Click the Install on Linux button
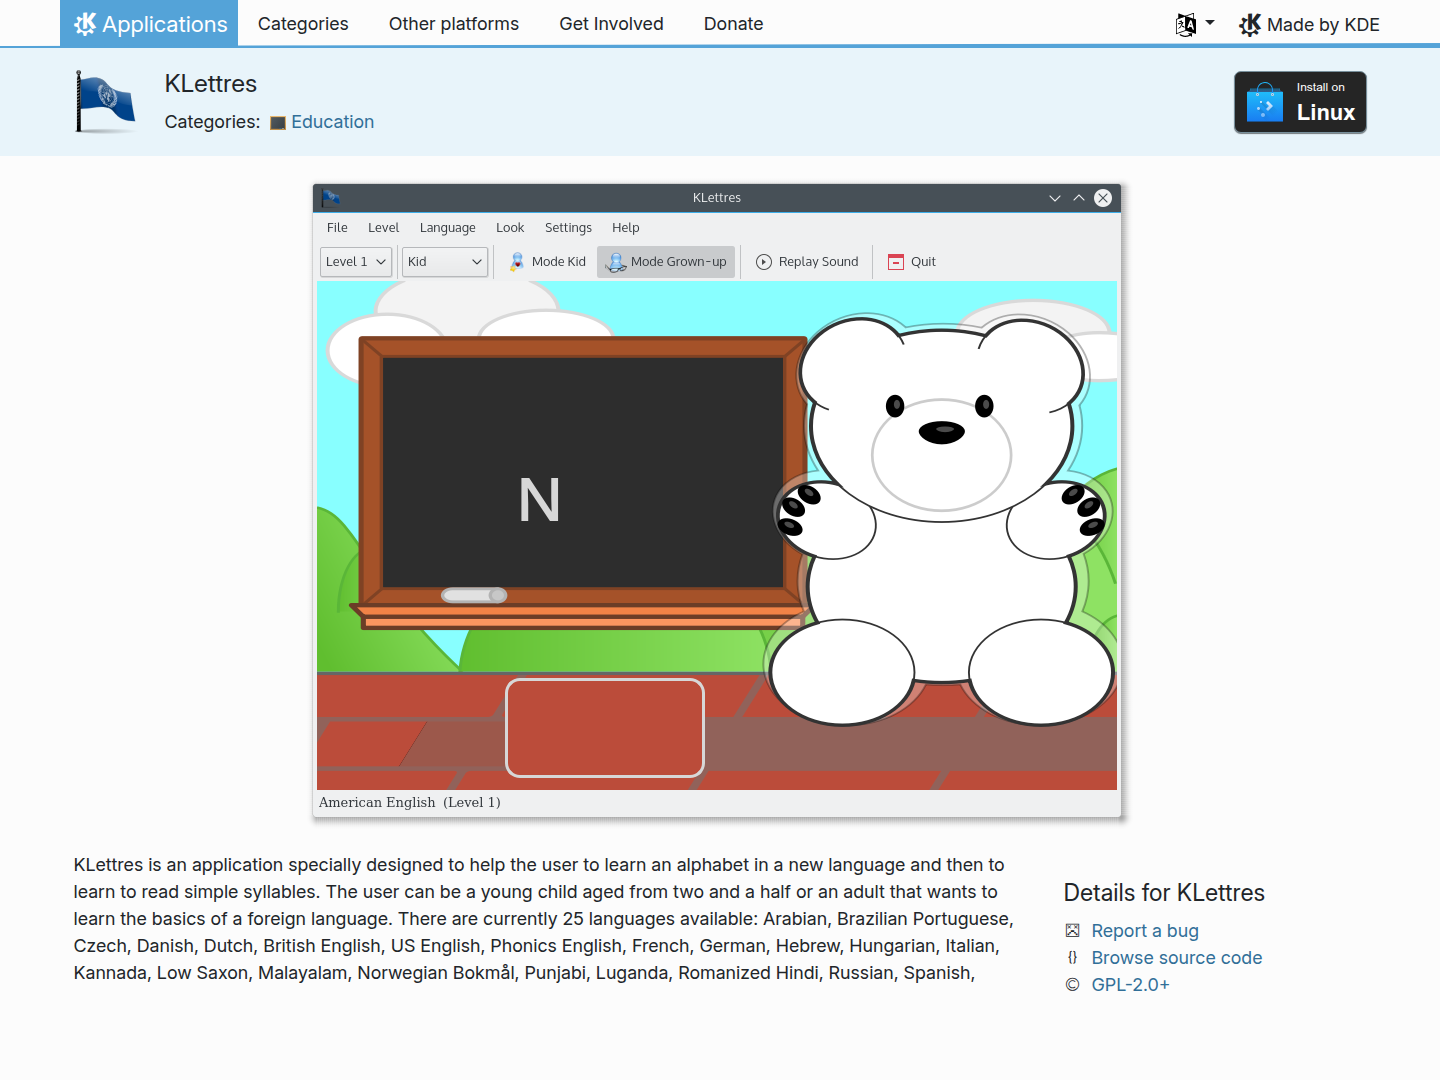The image size is (1440, 1080). pos(1300,102)
